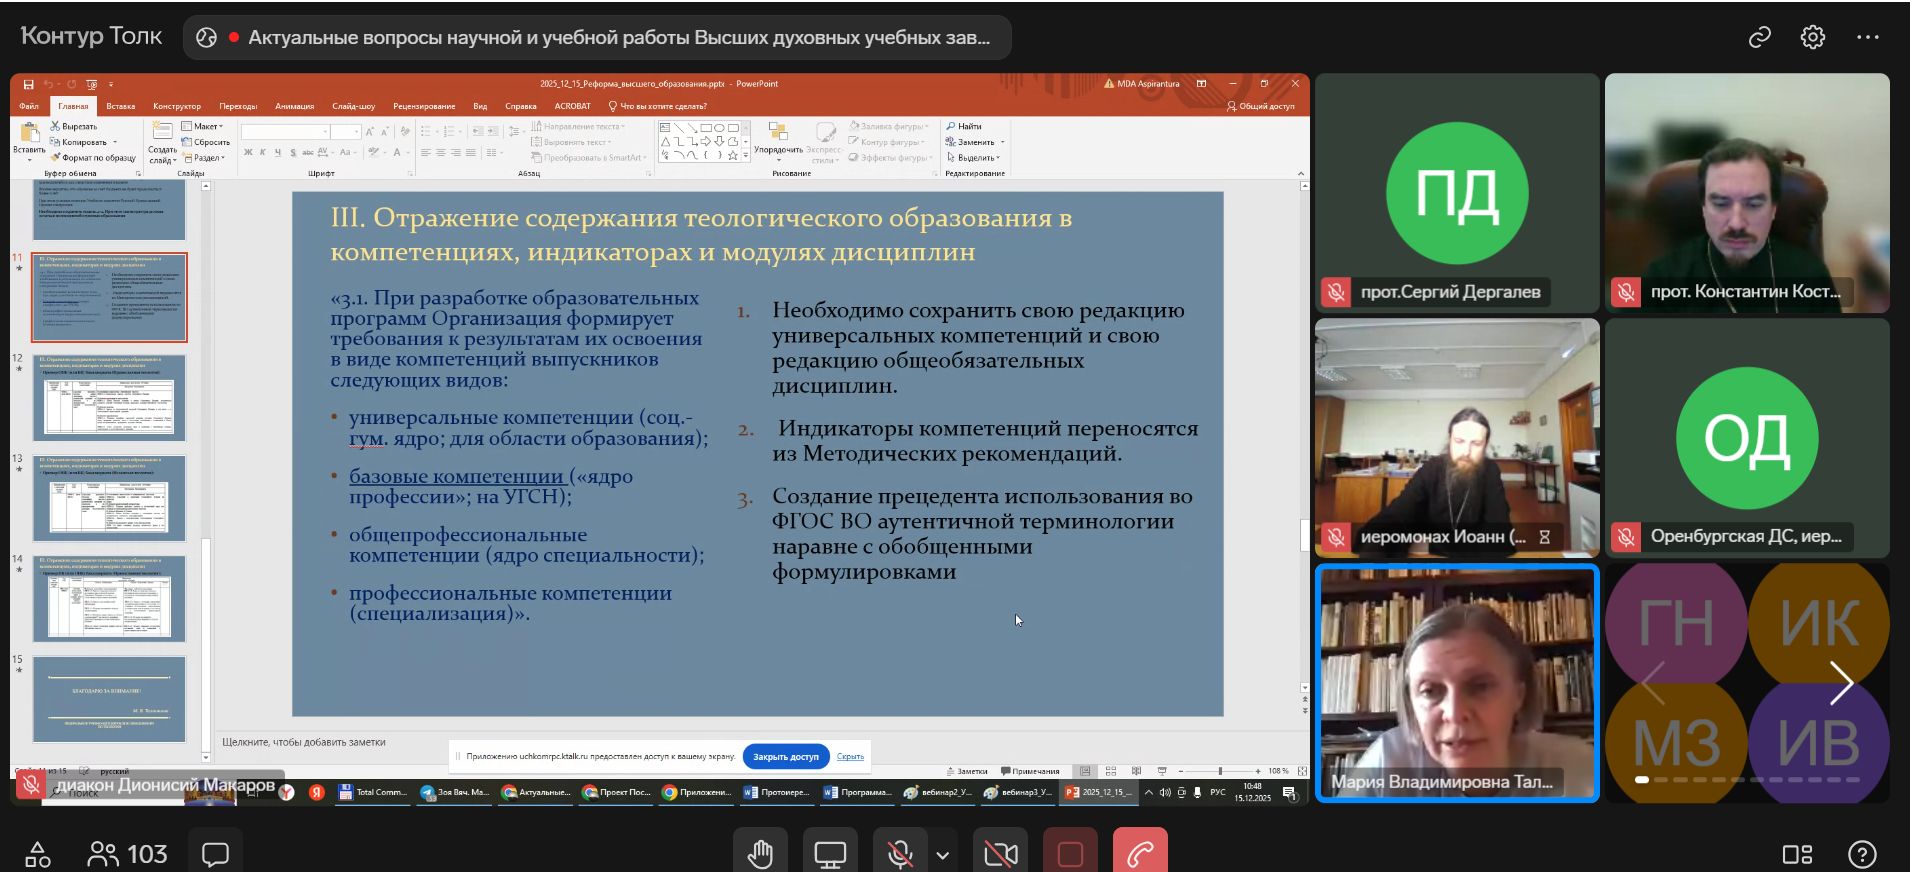Open help question mark icon
The width and height of the screenshot is (1910, 872).
pyautogui.click(x=1862, y=854)
